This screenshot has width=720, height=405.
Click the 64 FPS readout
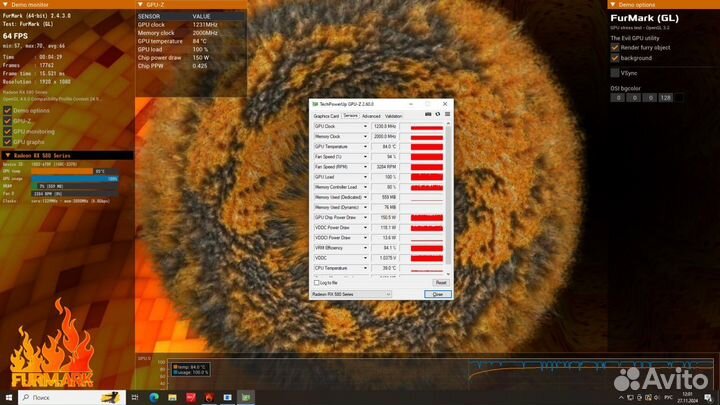[x=15, y=36]
